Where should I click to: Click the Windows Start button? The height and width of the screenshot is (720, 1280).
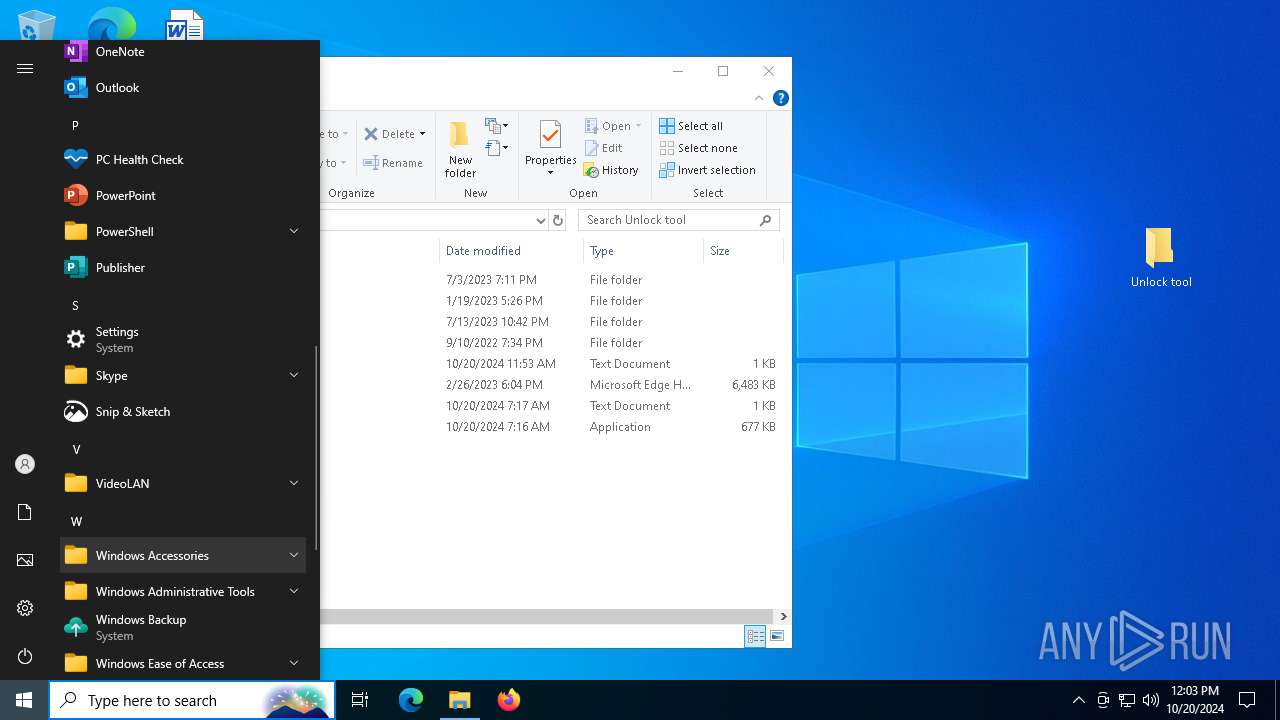24,700
